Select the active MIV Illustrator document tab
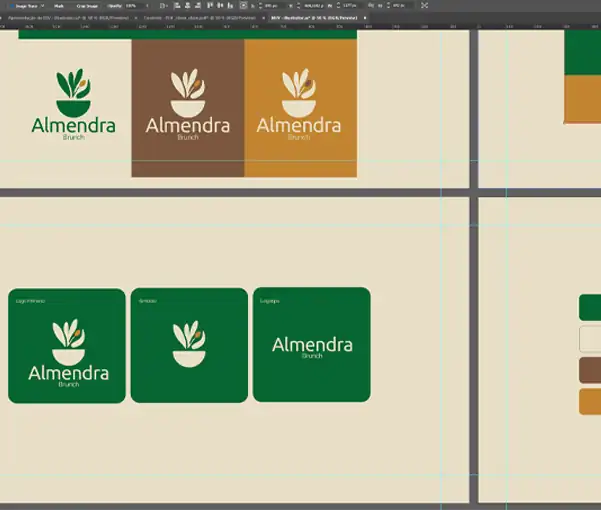 tap(314, 18)
